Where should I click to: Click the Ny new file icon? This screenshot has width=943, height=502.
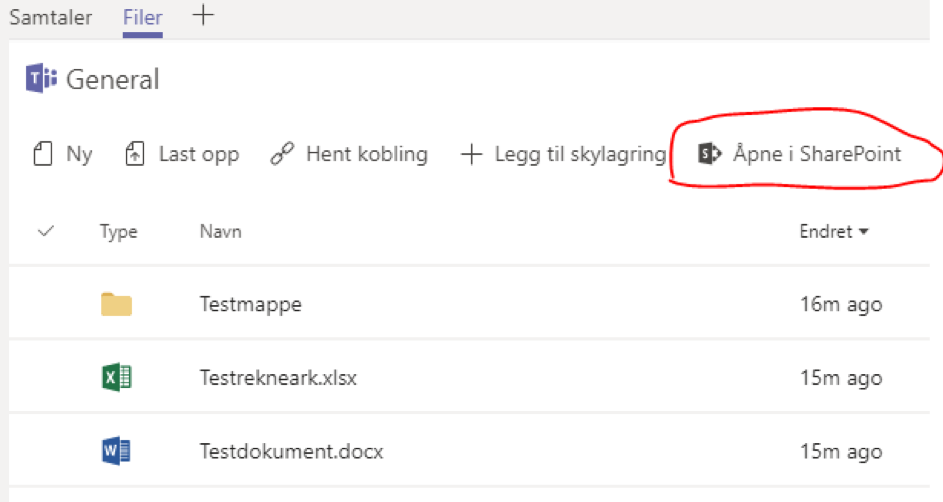tap(42, 155)
